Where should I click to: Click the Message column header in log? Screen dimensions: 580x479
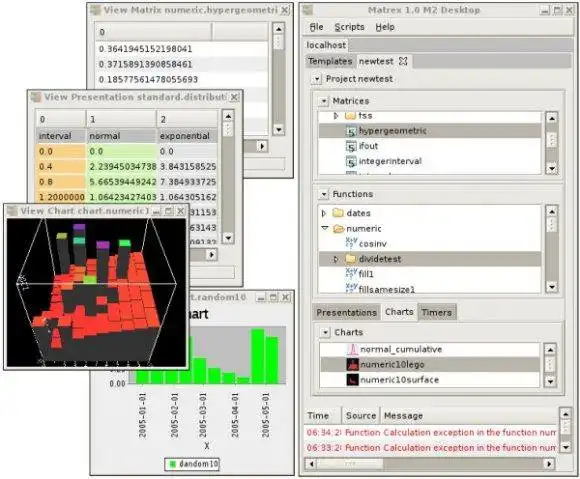469,416
